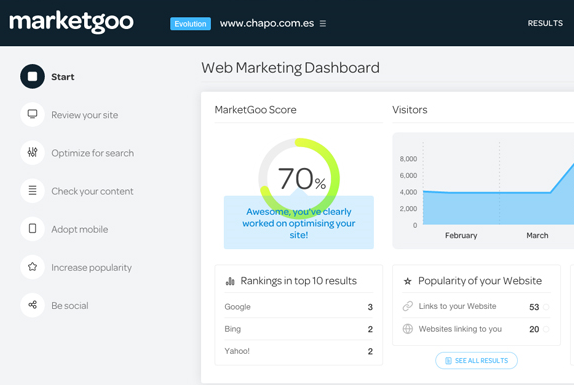Screen dimensions: 574x385
Task: Click the Increase popularity star icon
Action: 33,267
